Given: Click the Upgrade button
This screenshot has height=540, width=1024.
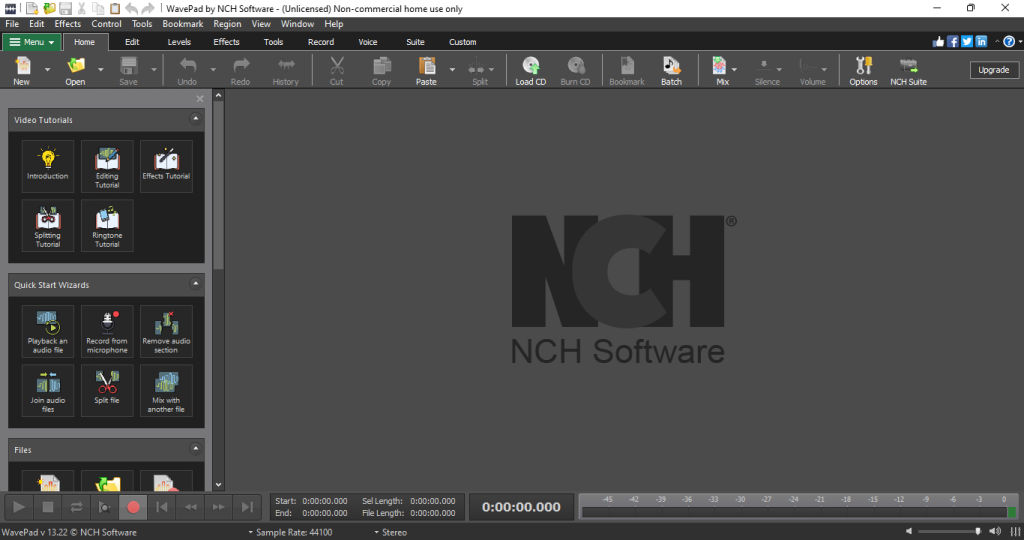Looking at the screenshot, I should point(993,70).
